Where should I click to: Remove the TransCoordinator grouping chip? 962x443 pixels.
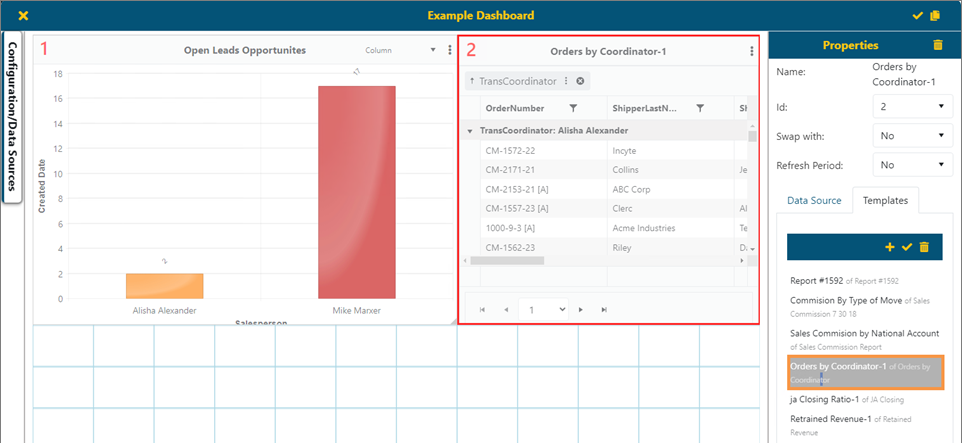click(x=580, y=81)
